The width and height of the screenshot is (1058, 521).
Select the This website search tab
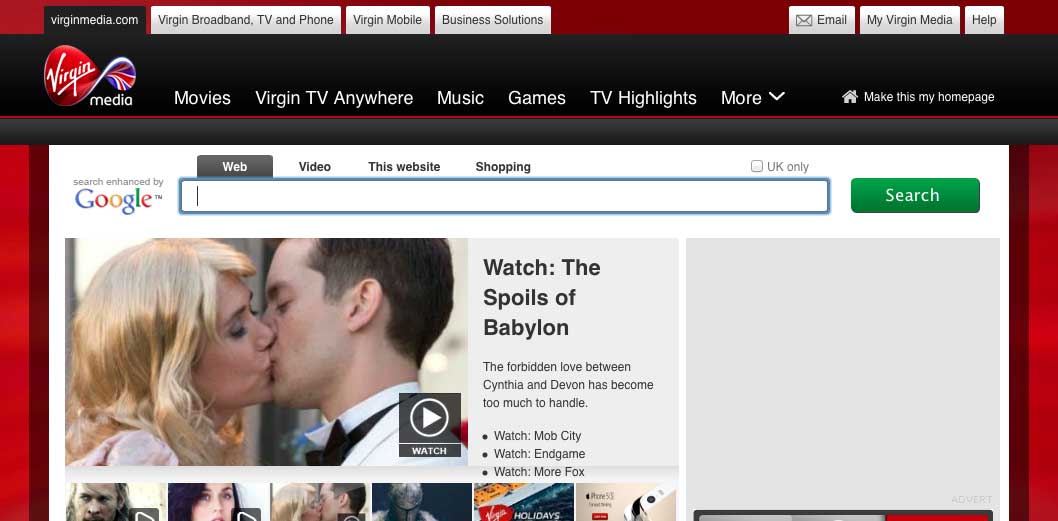pos(404,167)
